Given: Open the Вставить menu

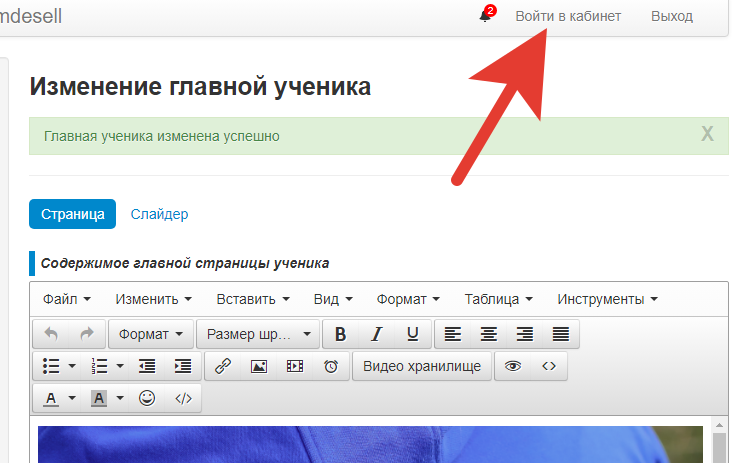Looking at the screenshot, I should (x=253, y=299).
